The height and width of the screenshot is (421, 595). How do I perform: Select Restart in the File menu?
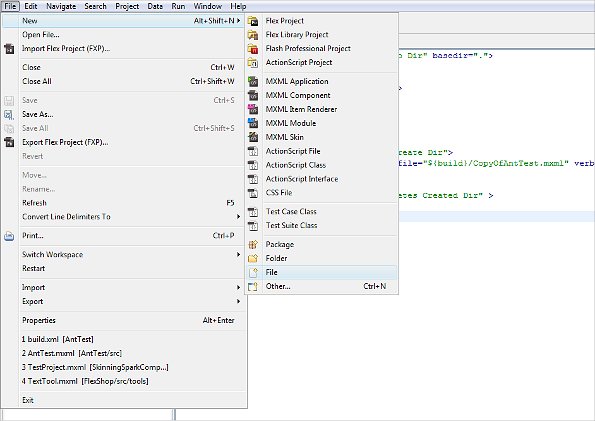[x=124, y=268]
